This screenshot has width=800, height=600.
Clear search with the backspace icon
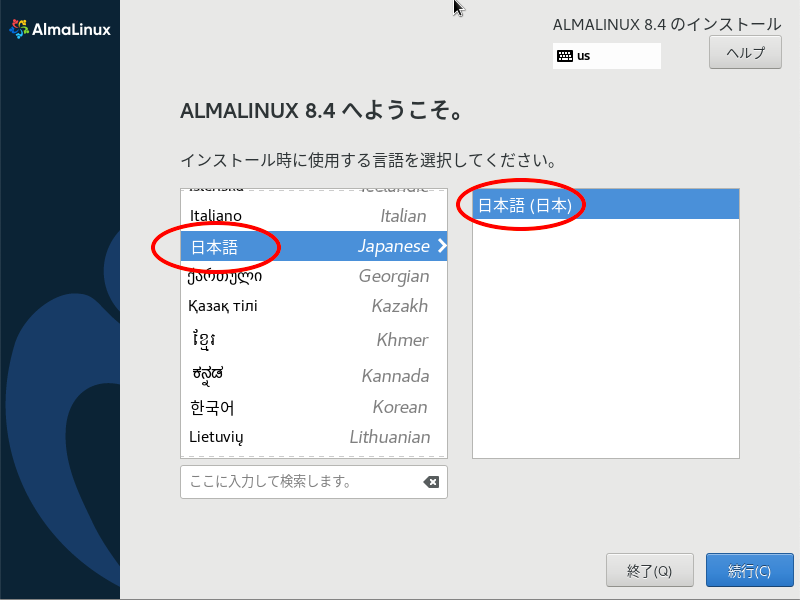431,482
